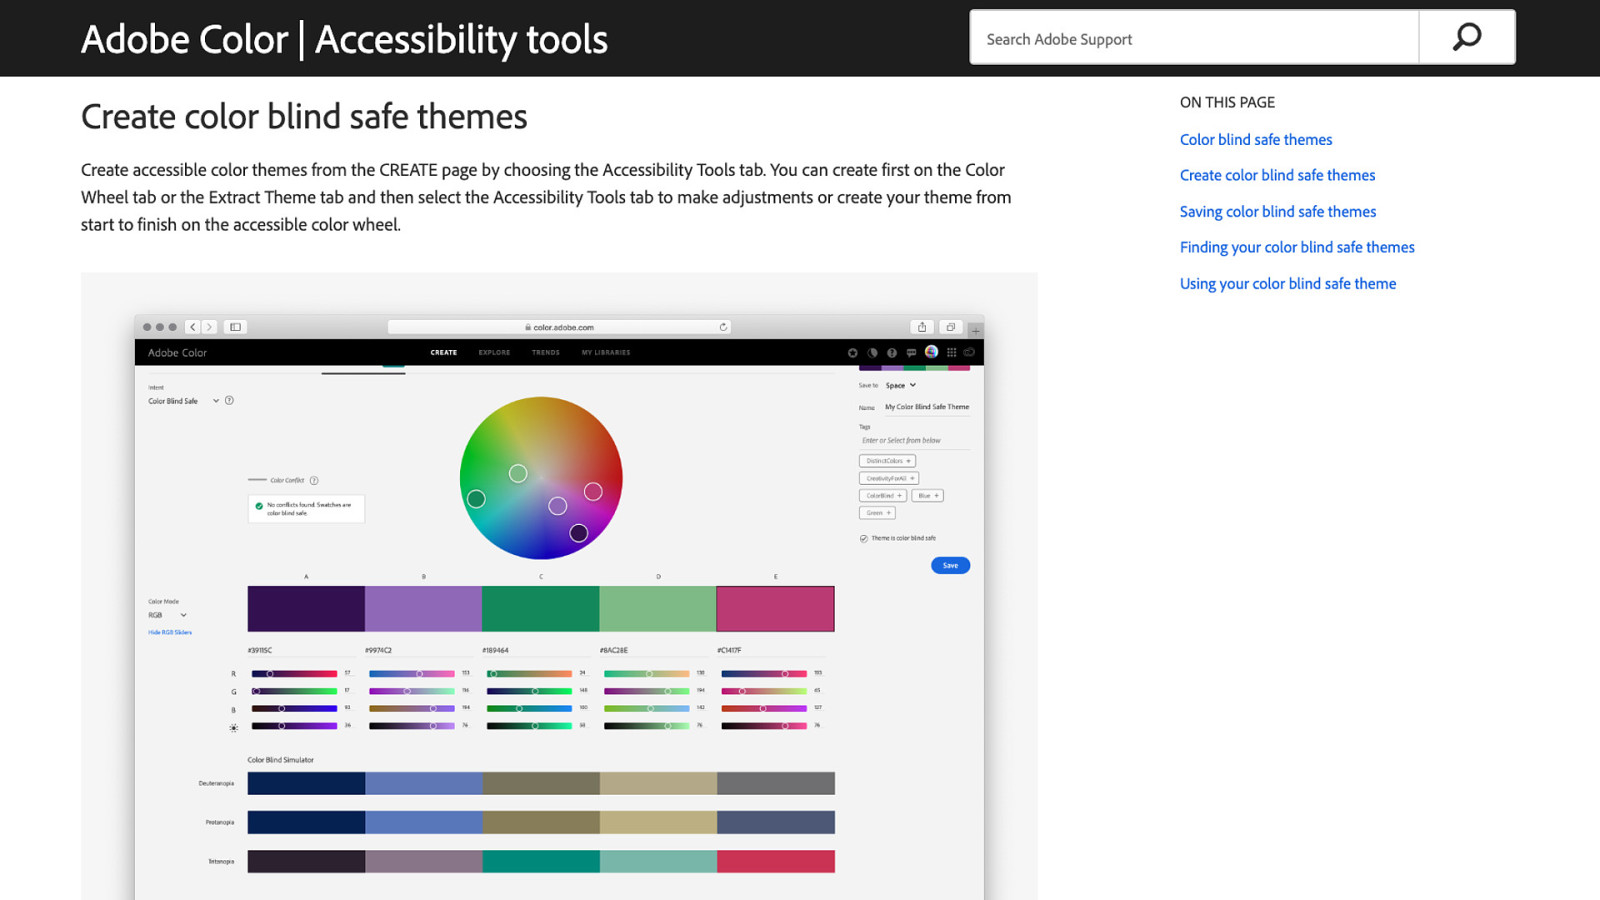Add the Green tag
1600x900 pixels.
(x=877, y=513)
